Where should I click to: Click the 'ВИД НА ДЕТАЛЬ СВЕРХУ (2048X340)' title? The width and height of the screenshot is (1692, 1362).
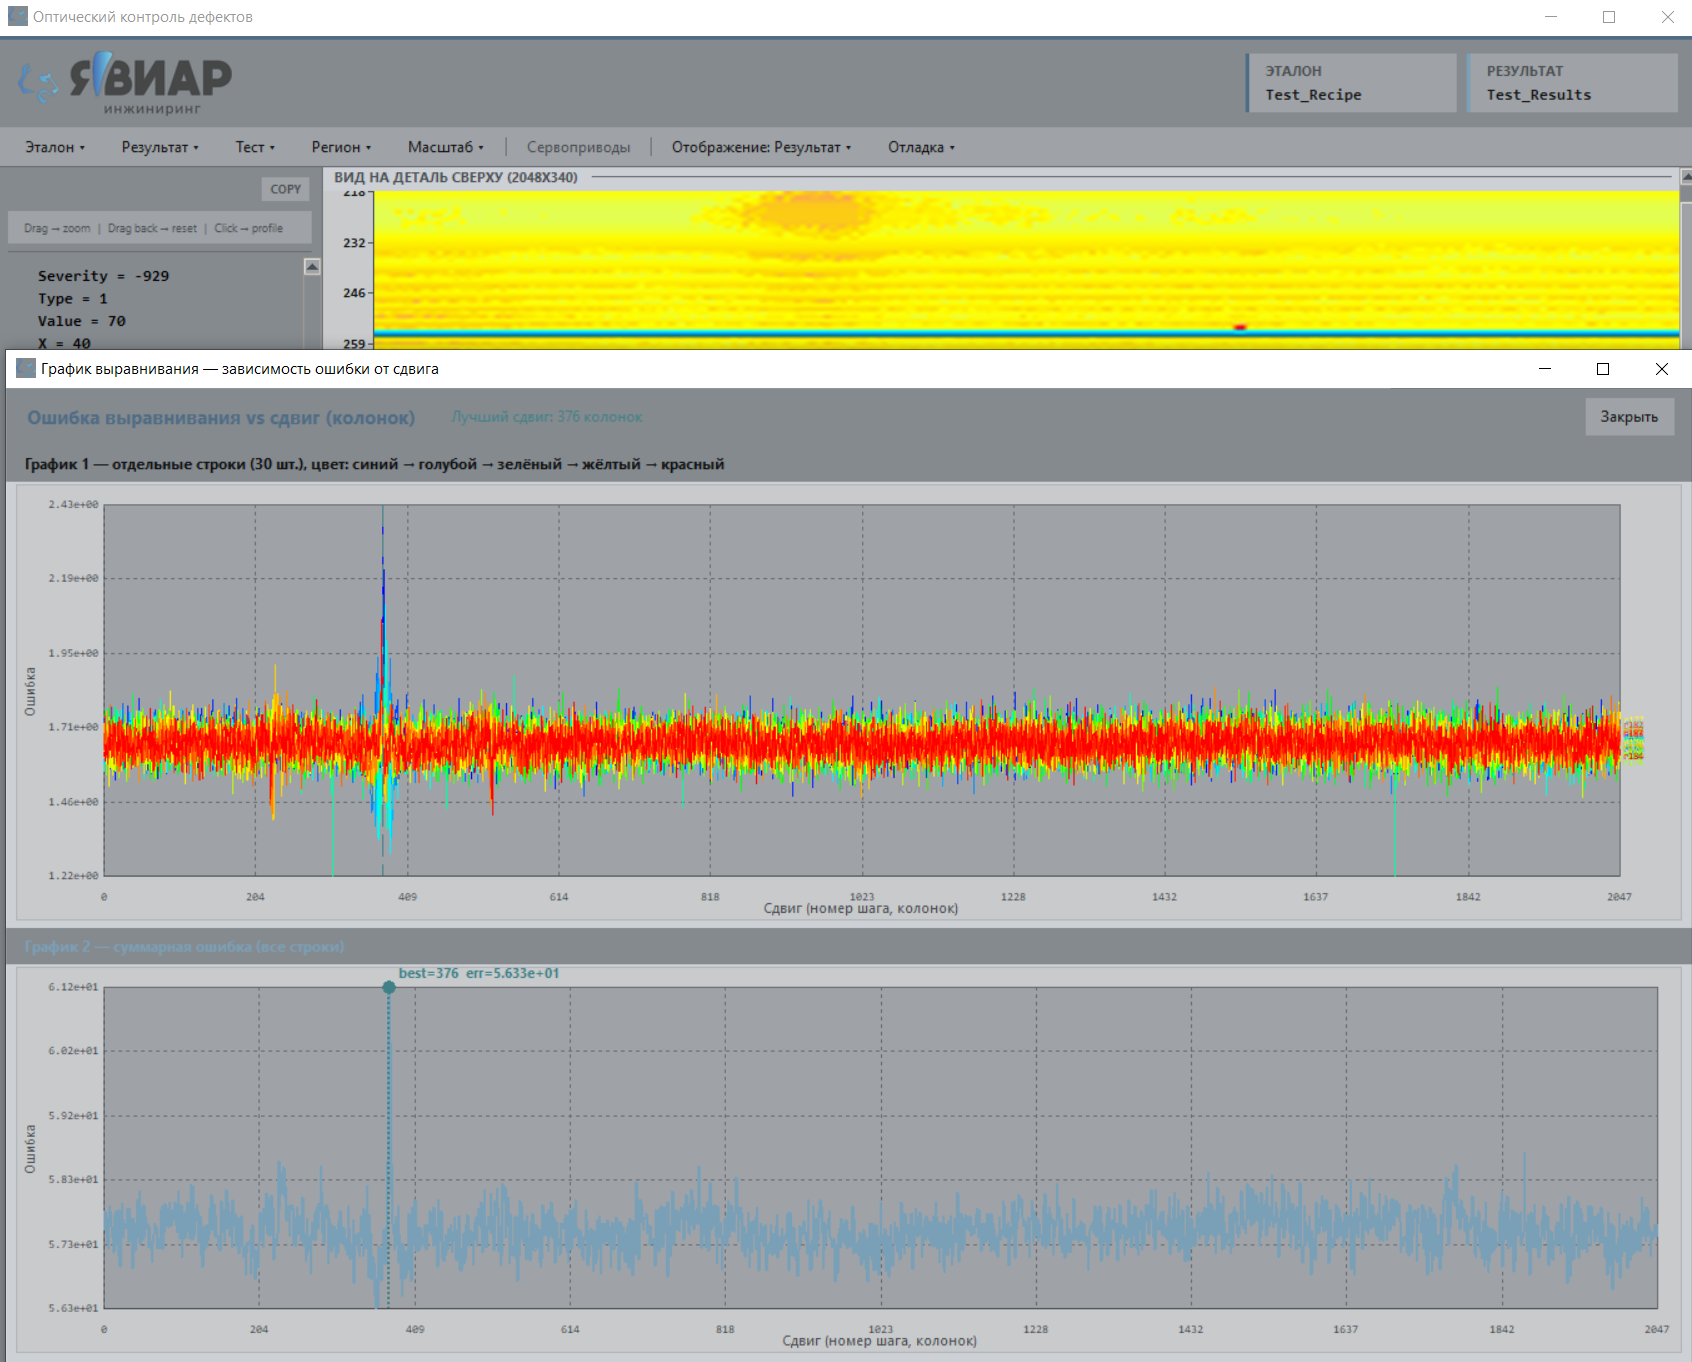456,177
